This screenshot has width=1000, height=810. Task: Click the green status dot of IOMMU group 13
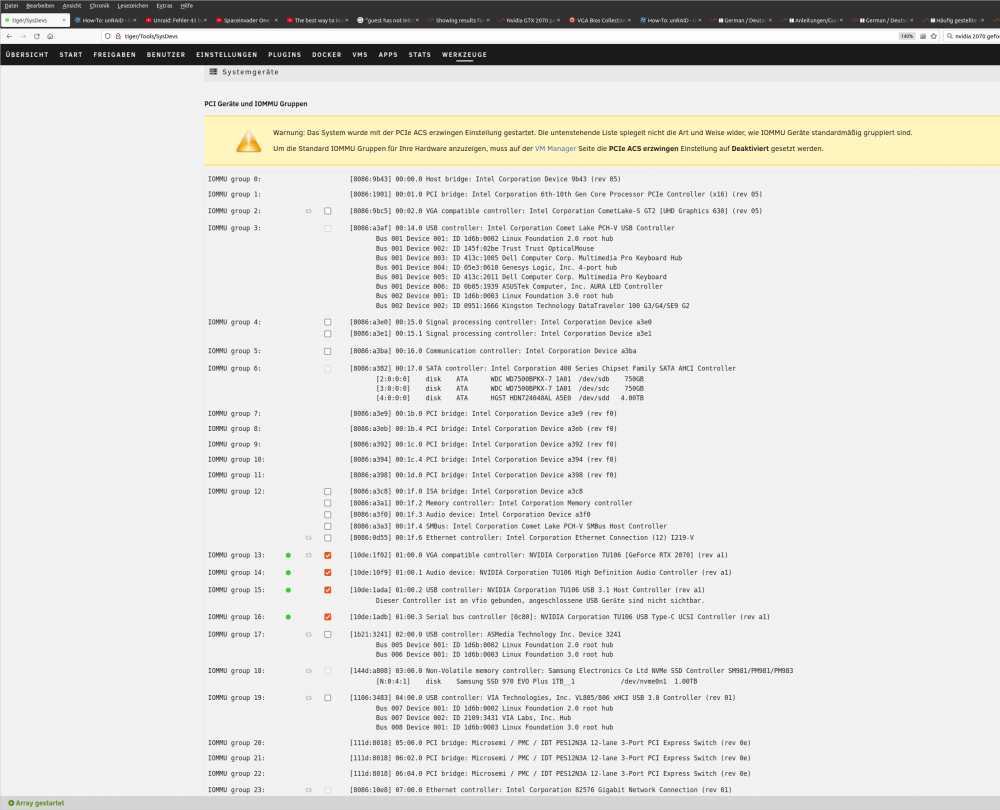click(288, 556)
